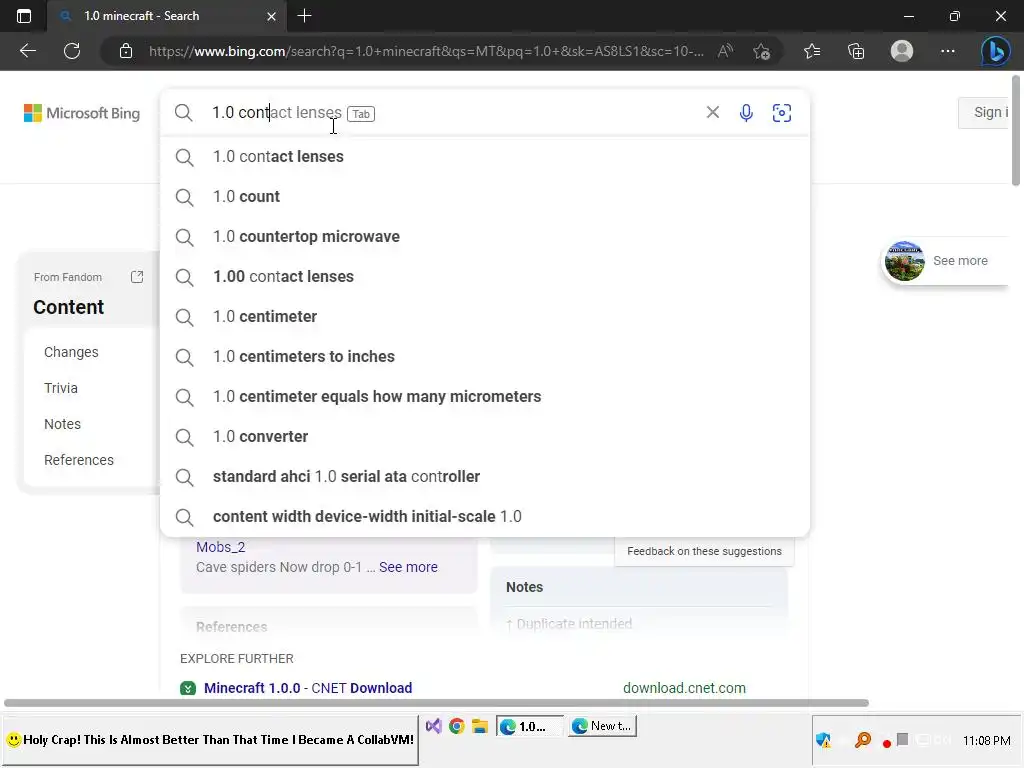
Task: Click the 11:08 PM clock
Action: [x=986, y=741]
